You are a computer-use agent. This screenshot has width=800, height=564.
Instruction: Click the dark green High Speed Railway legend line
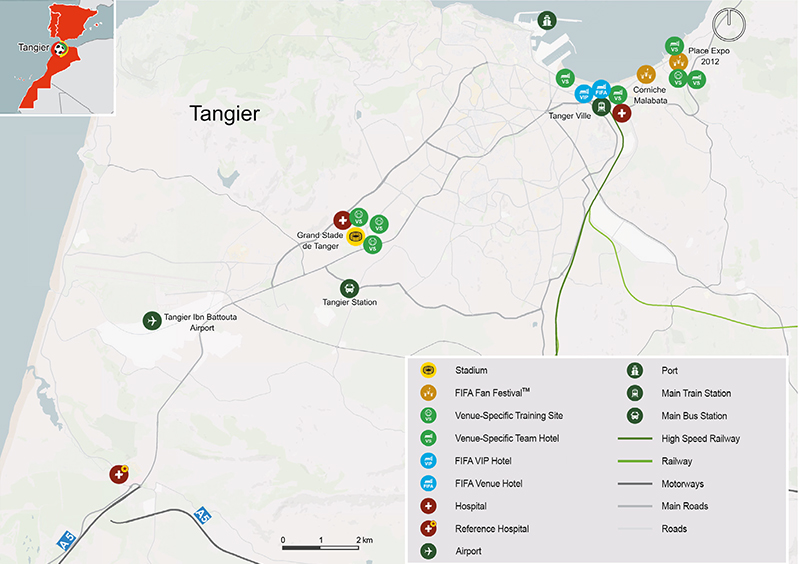pos(635,438)
